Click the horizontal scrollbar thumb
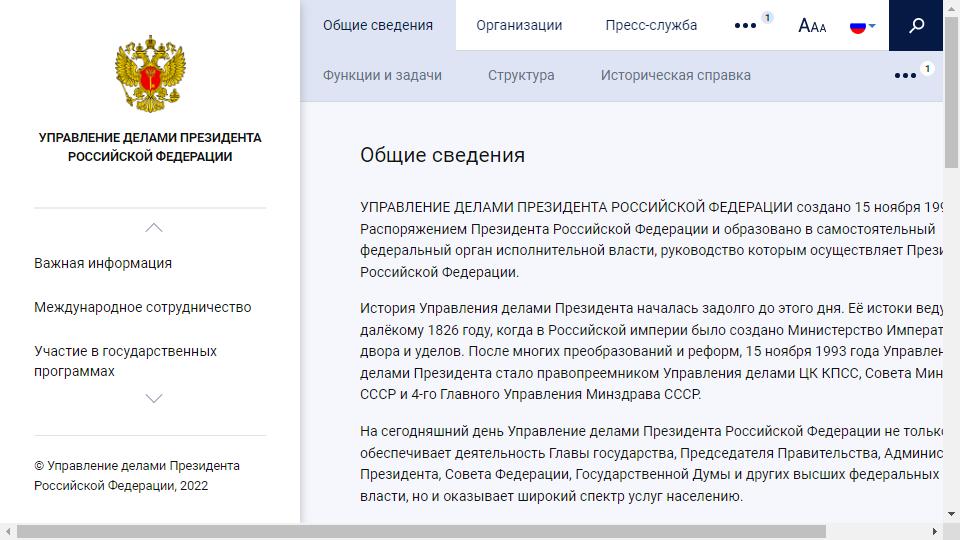The image size is (960, 540). pyautogui.click(x=421, y=531)
